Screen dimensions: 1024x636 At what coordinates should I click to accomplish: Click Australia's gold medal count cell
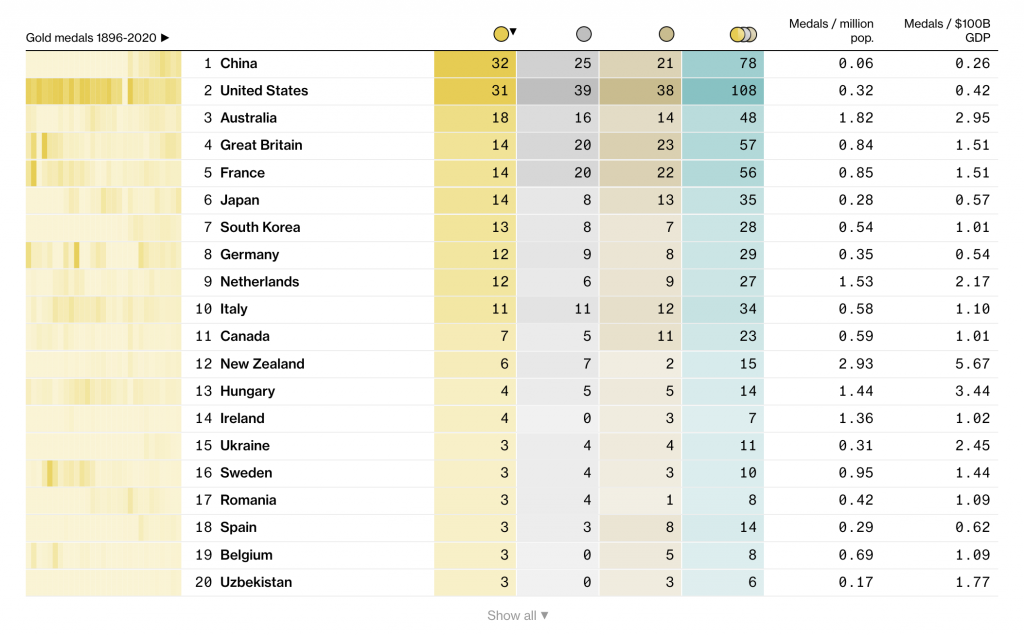(474, 117)
